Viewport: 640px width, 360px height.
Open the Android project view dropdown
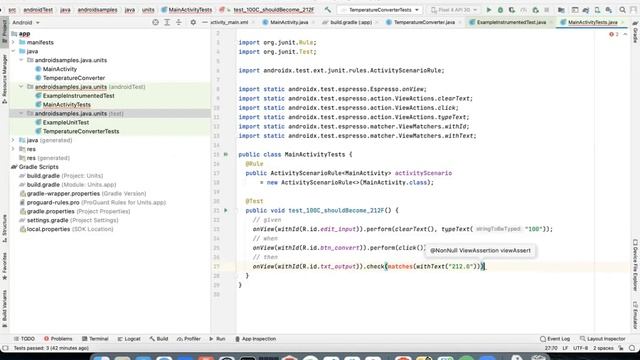tap(26, 22)
